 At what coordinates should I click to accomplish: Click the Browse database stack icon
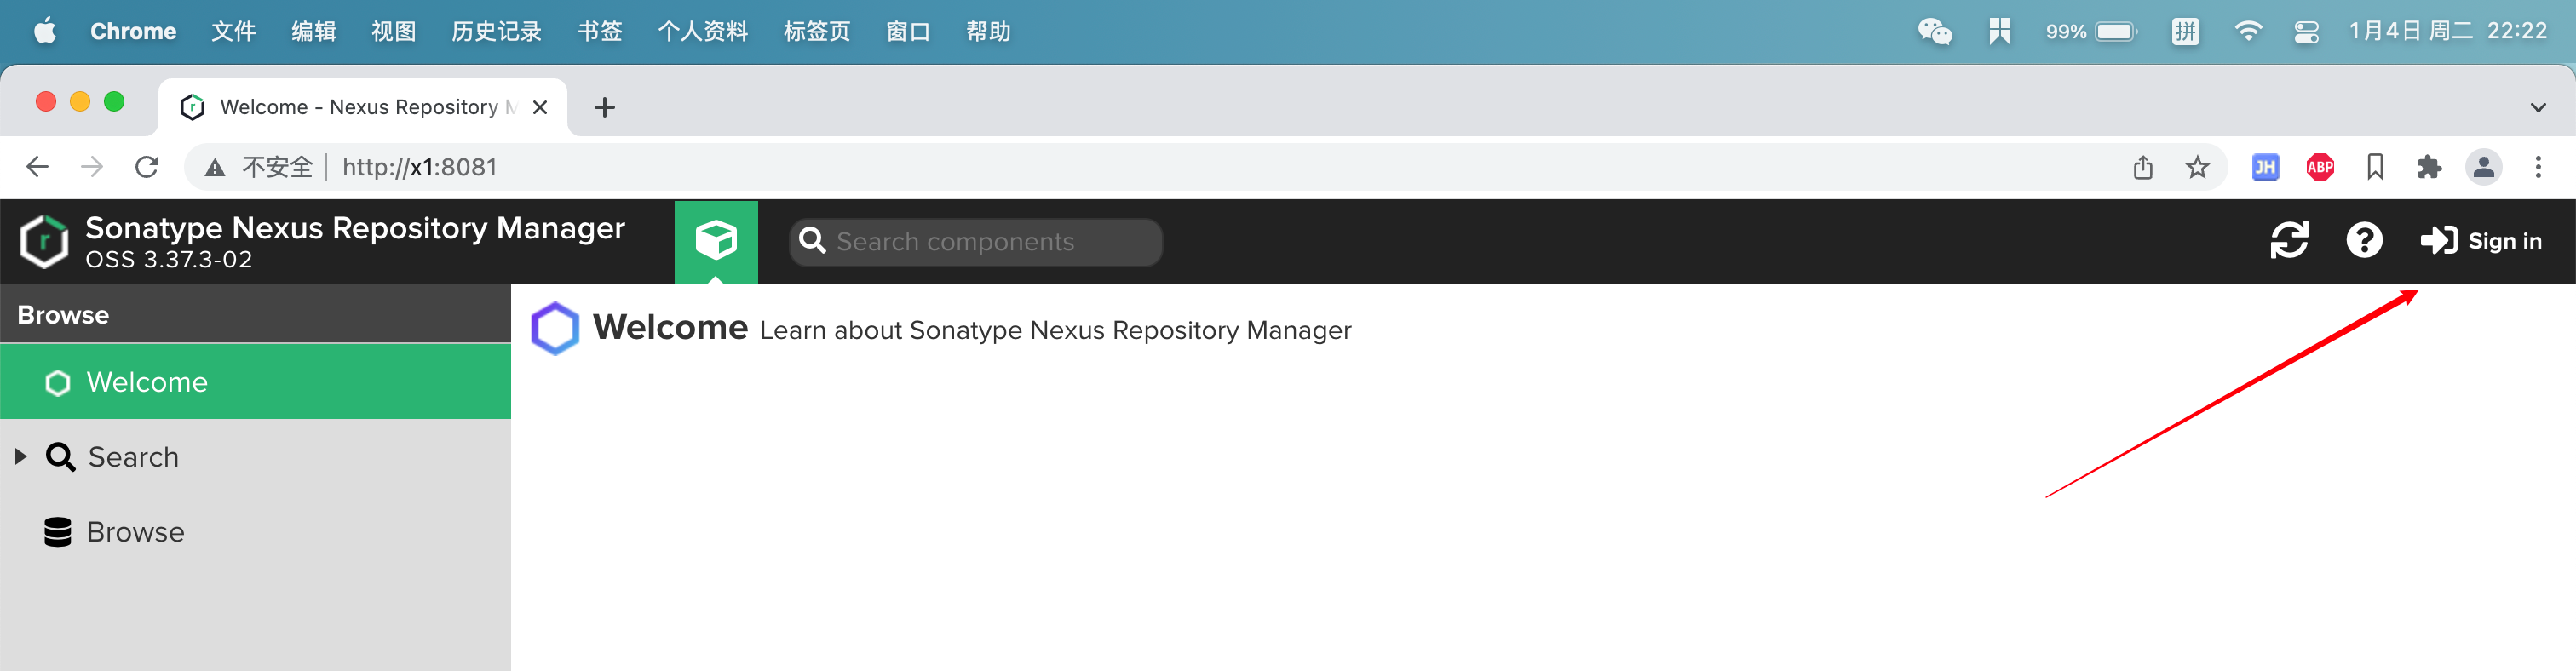58,532
